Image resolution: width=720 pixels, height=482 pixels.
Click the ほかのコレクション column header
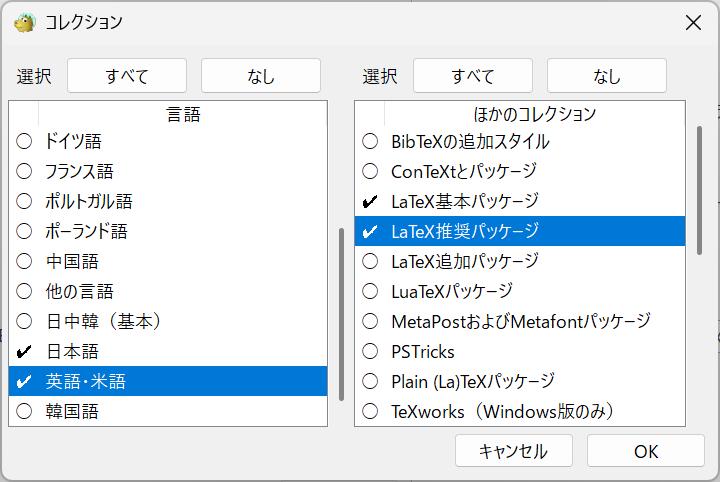(x=534, y=114)
